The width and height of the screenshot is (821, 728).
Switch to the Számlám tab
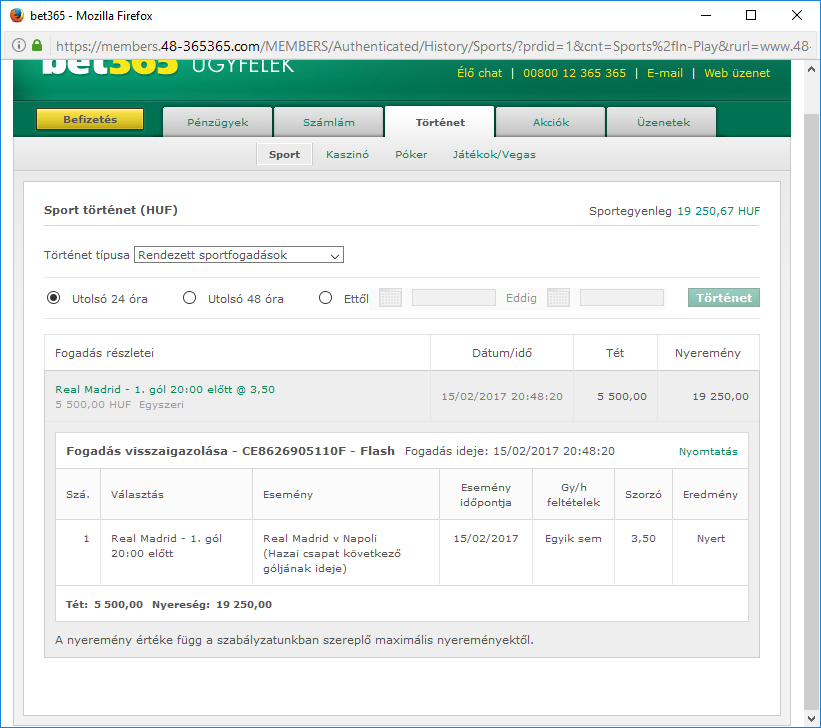[x=329, y=122]
